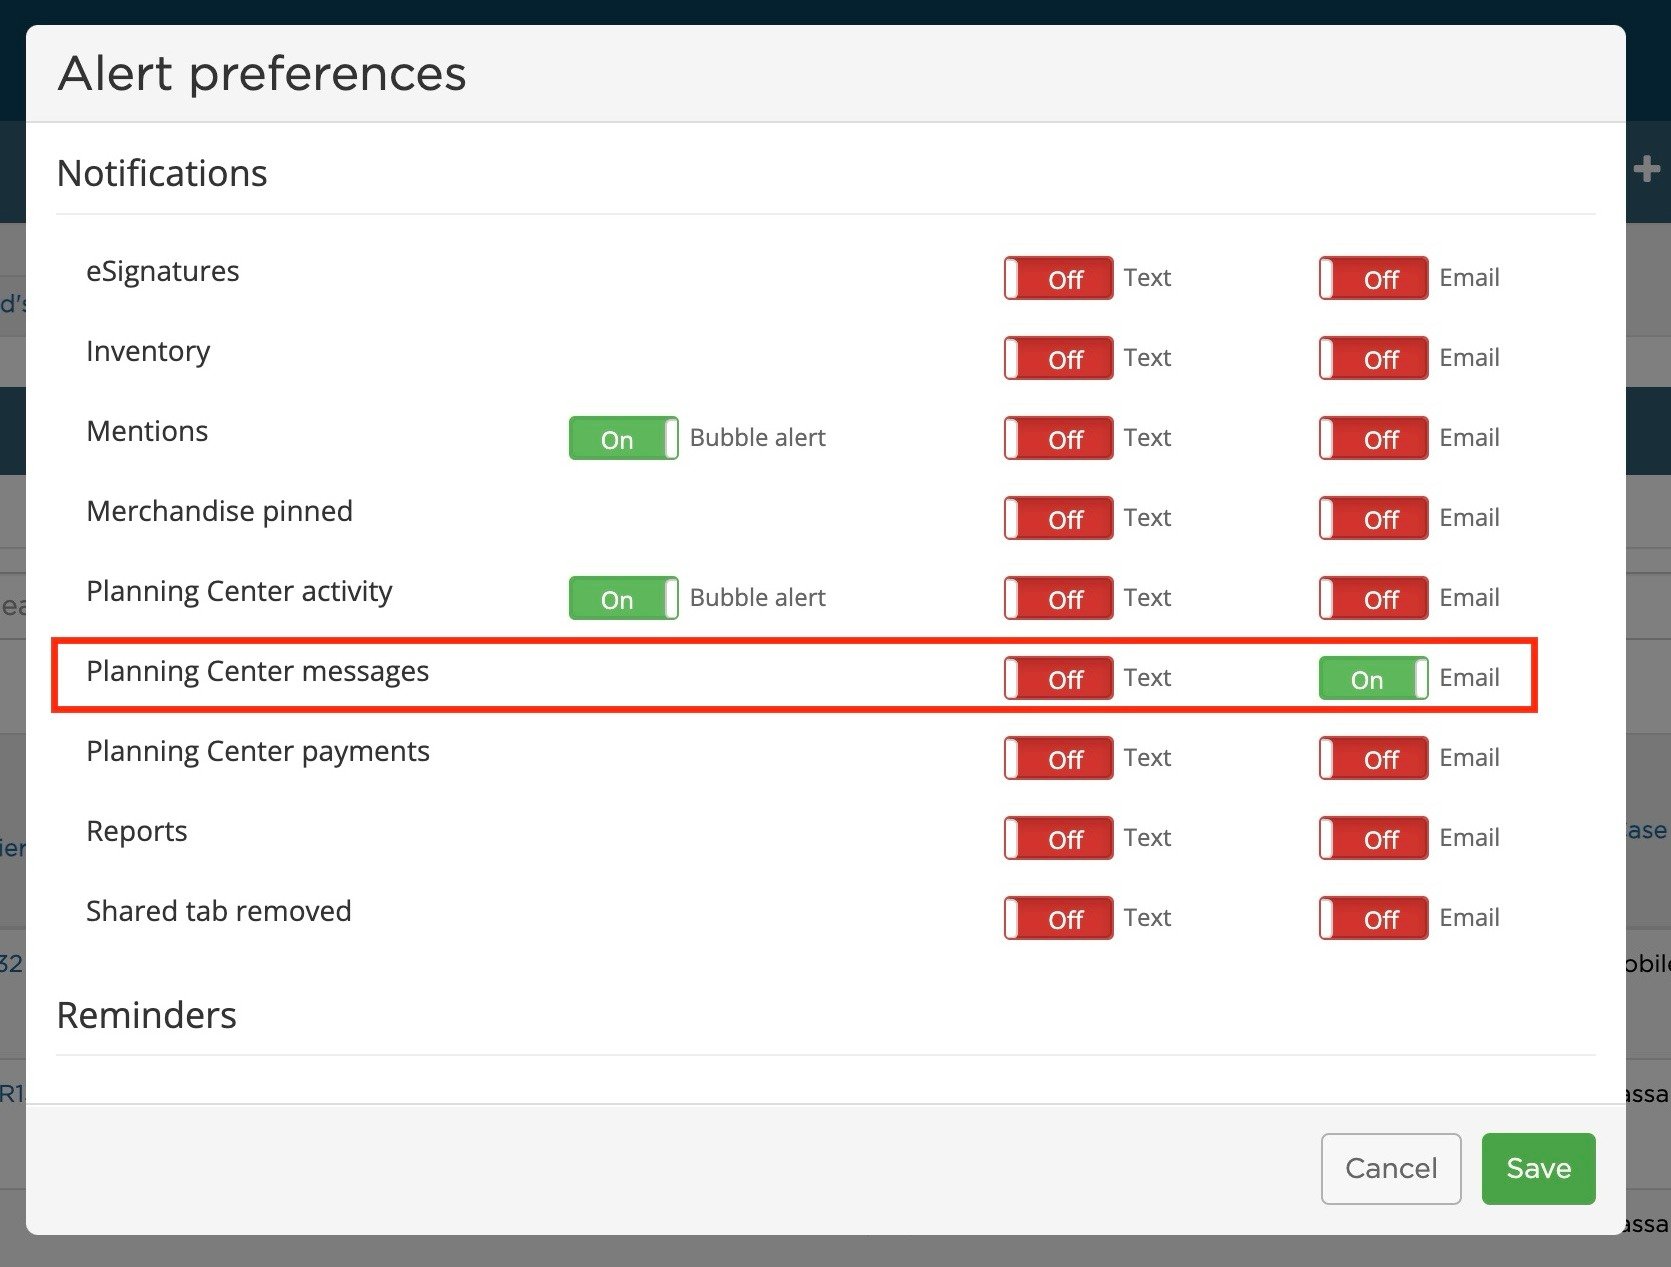This screenshot has width=1671, height=1267.
Task: Disable the Bubble alert for Mentions
Action: 622,438
